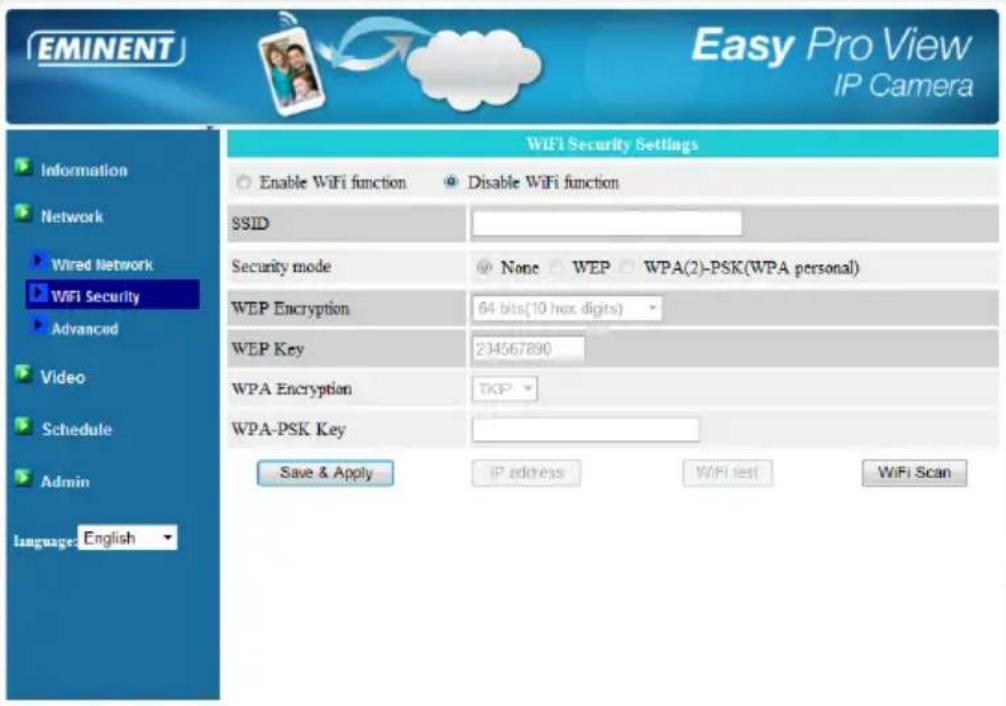
Task: Click the blue arrow icon beside WiFi Security
Action: (x=38, y=293)
